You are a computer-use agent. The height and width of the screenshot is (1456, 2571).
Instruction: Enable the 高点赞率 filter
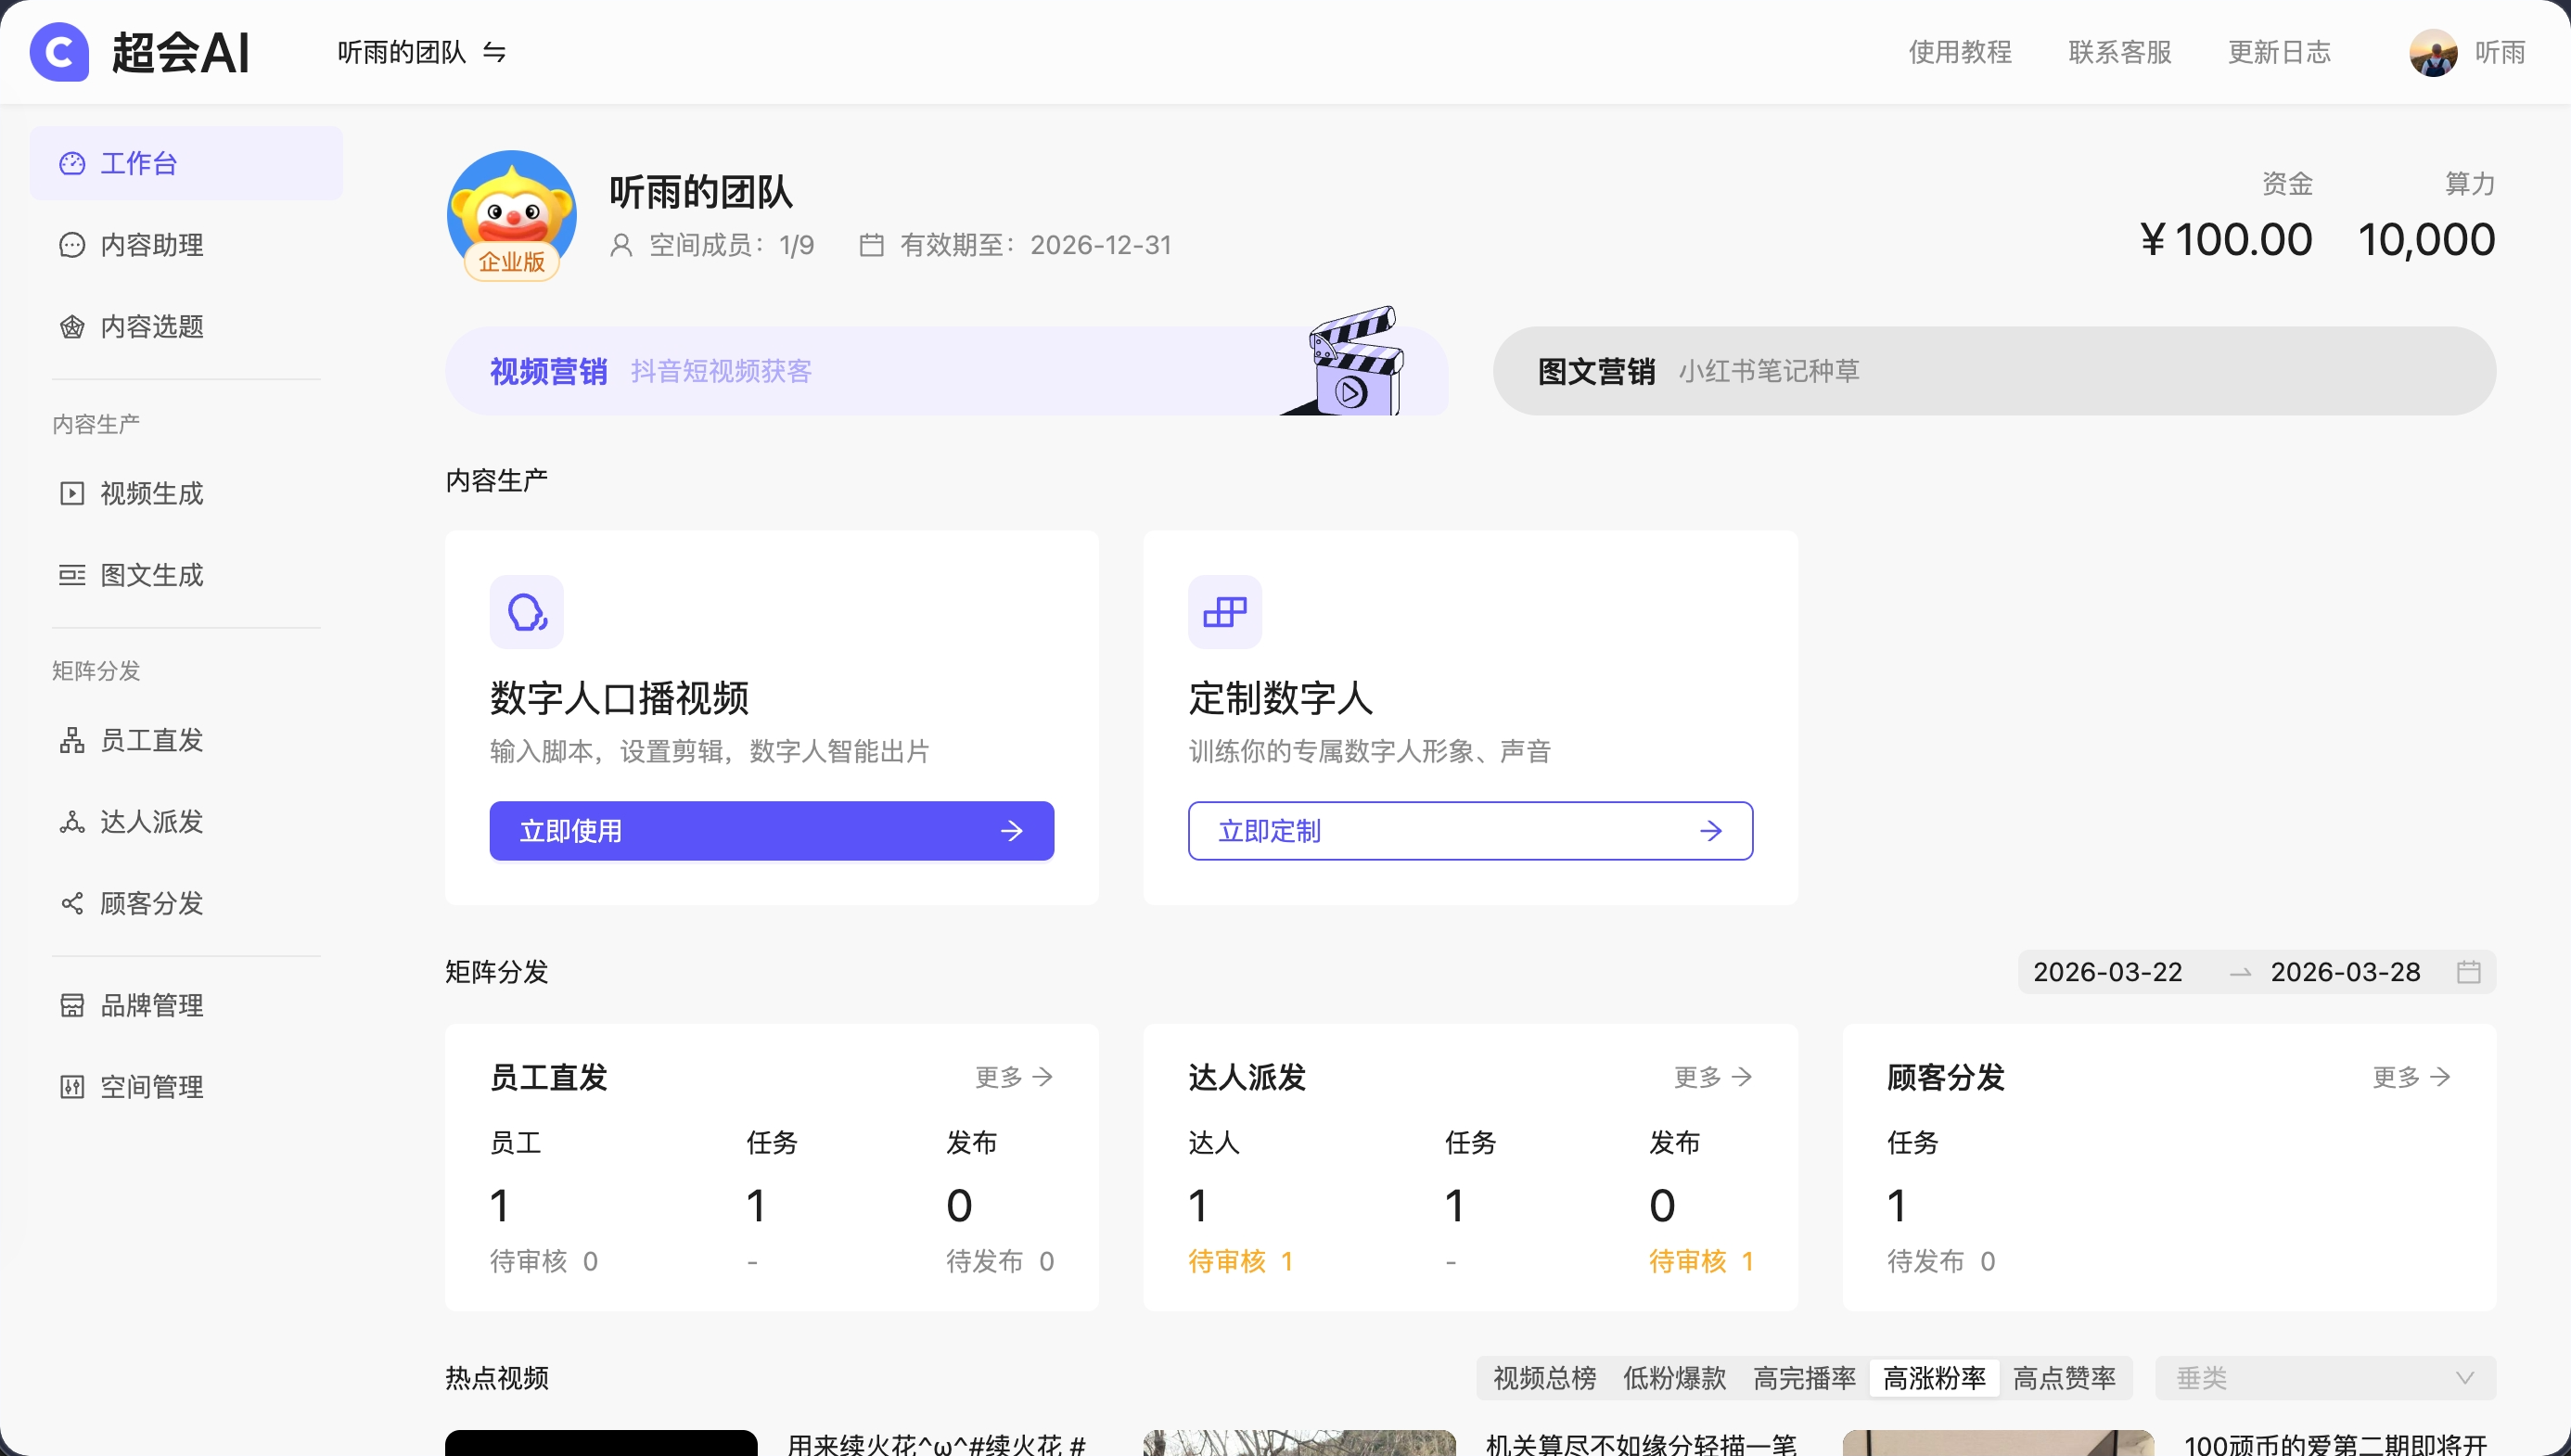pos(2063,1378)
